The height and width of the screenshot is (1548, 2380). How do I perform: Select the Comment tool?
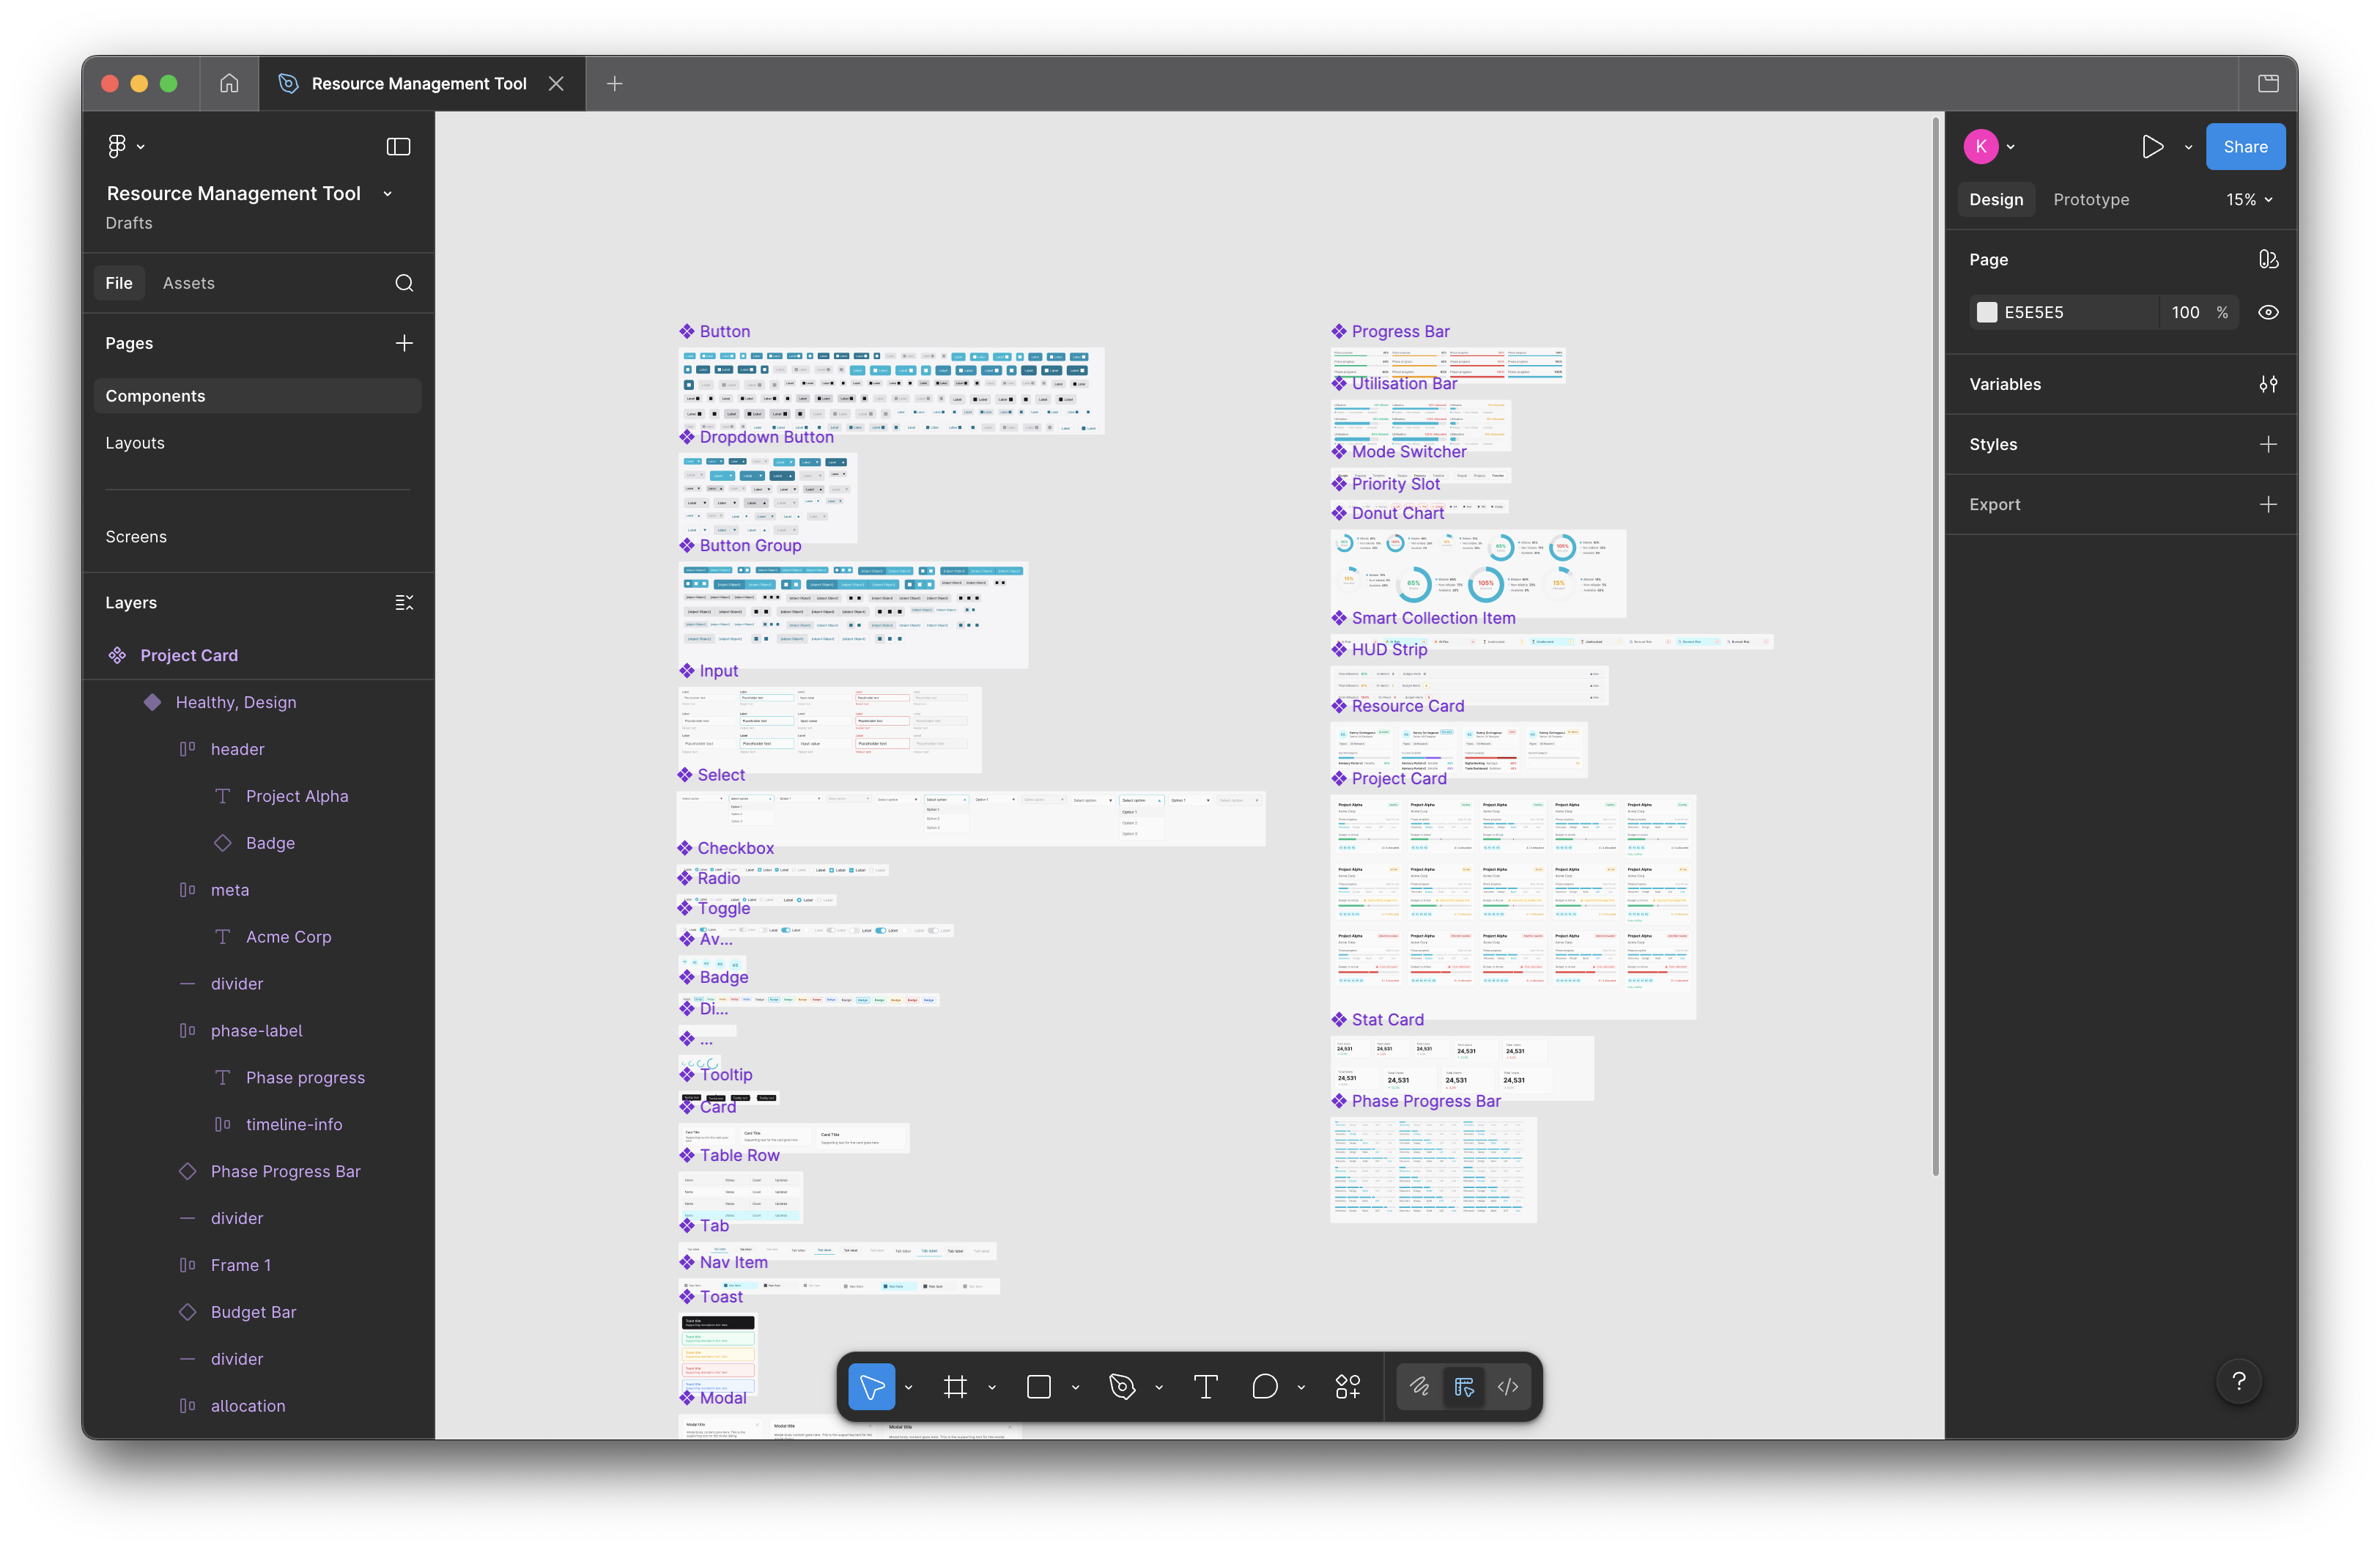[x=1265, y=1386]
